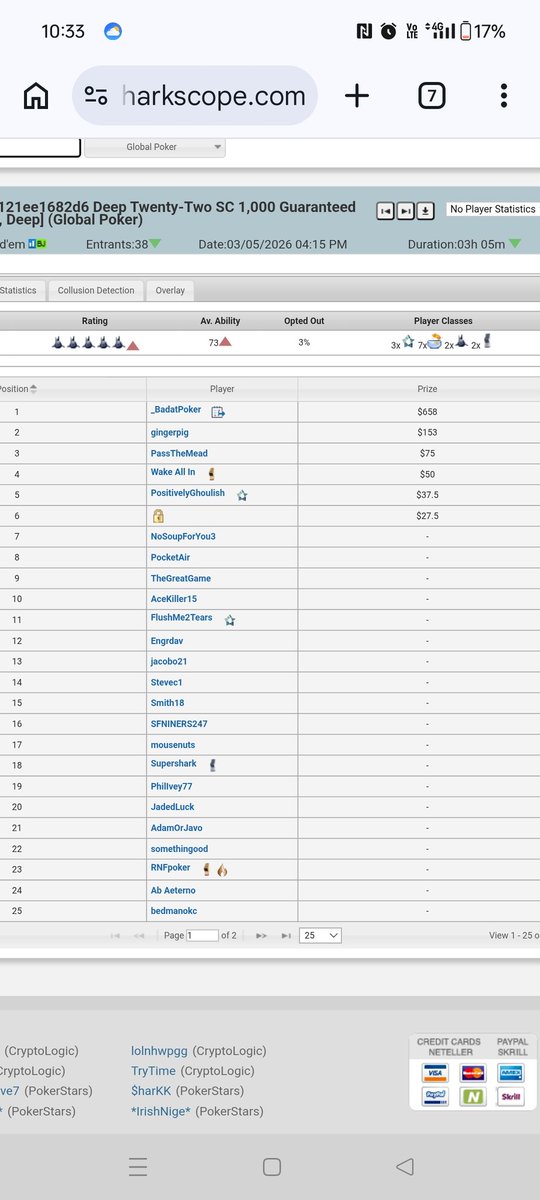Open player Wake All In
540x1200 pixels.
pyautogui.click(x=173, y=473)
